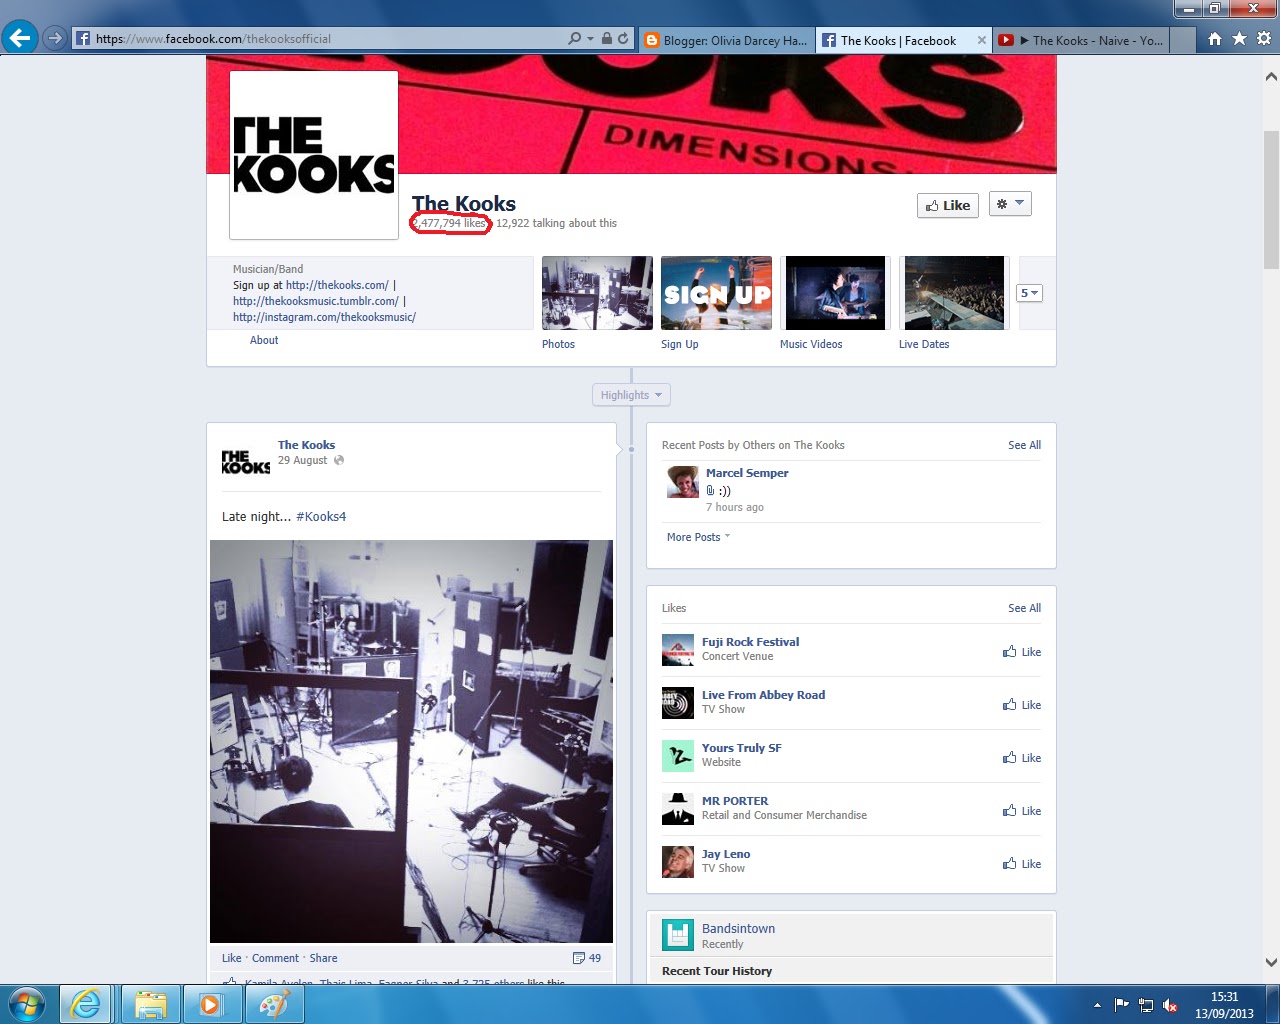
Task: See All recent posts by others
Action: (1024, 445)
